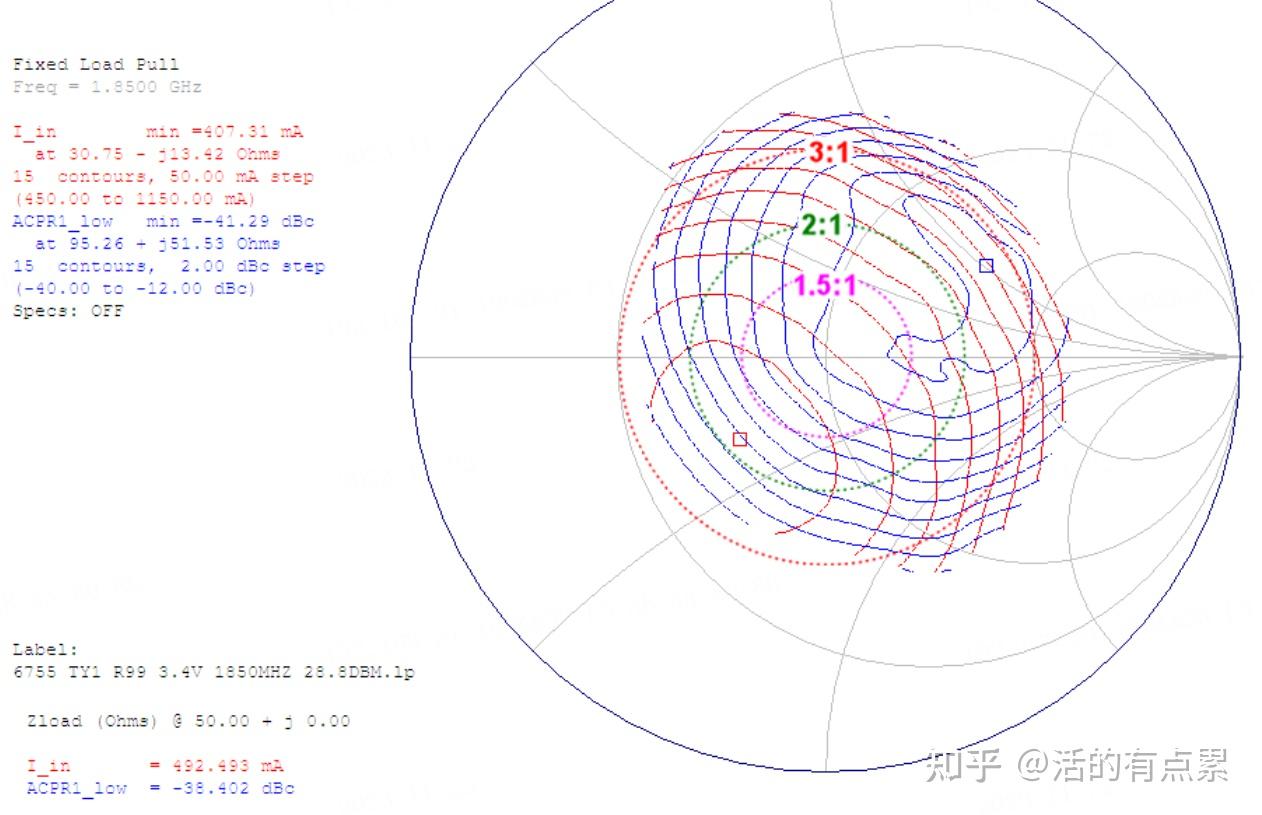
Task: Click the blue ACPR1_low minimum square marker
Action: pos(986,265)
